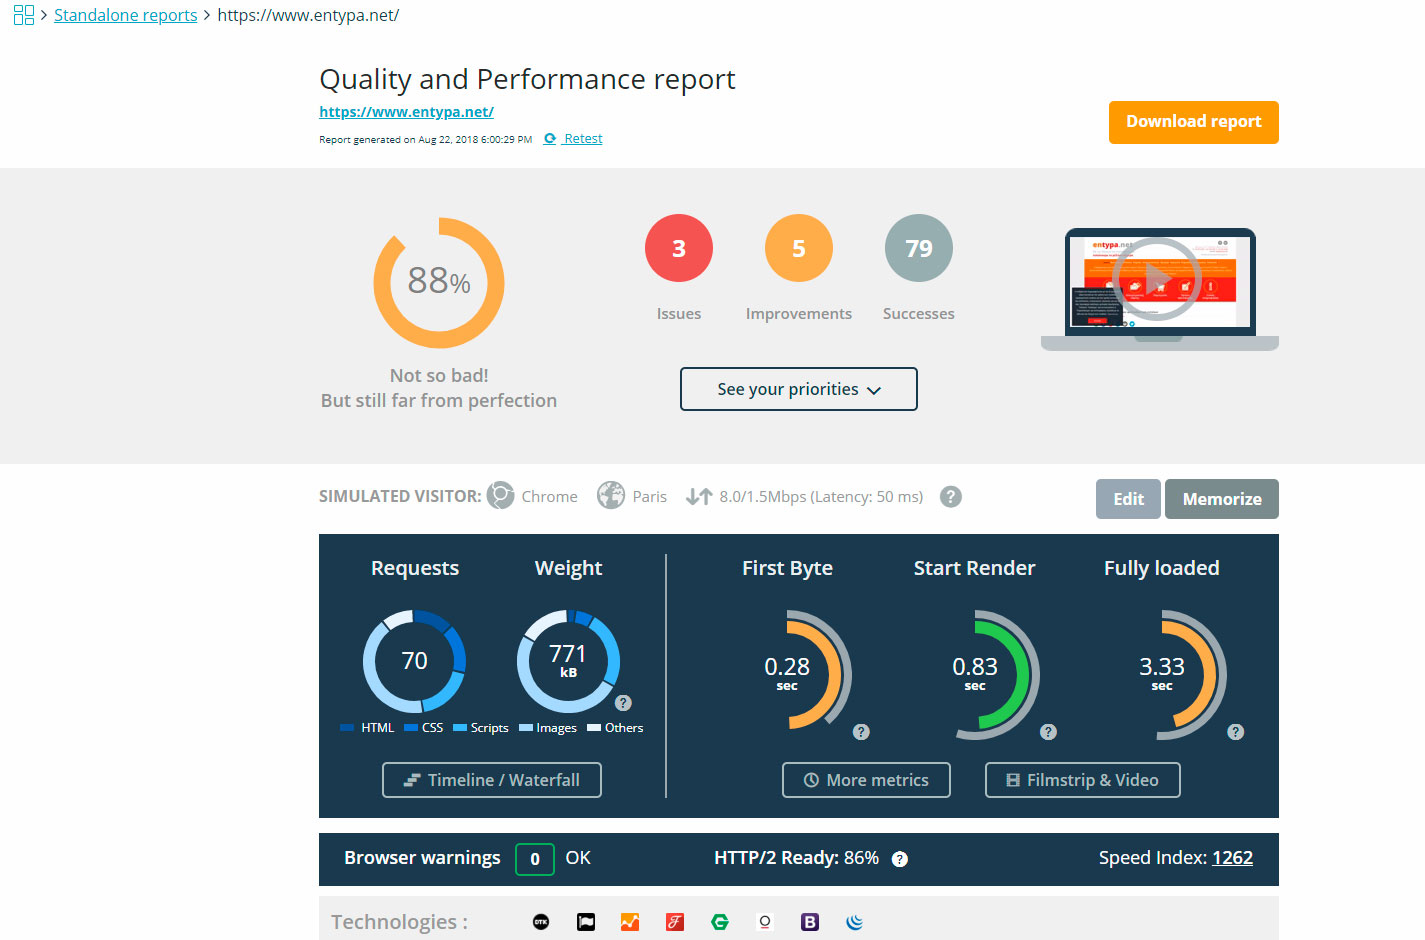Click the Retest link

coord(582,139)
